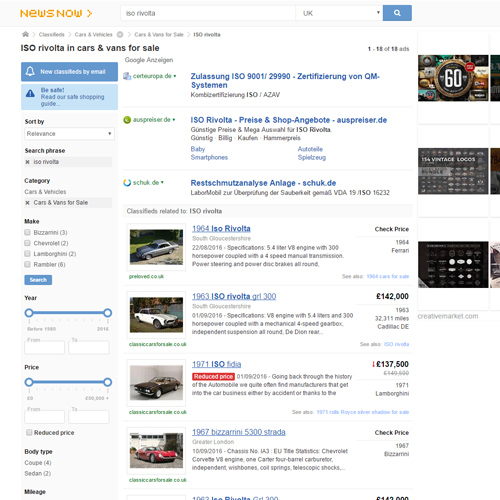Open '1971 rolls Royce silver shadow' link
Image resolution: width=500 pixels, height=500 pixels.
[x=363, y=412]
